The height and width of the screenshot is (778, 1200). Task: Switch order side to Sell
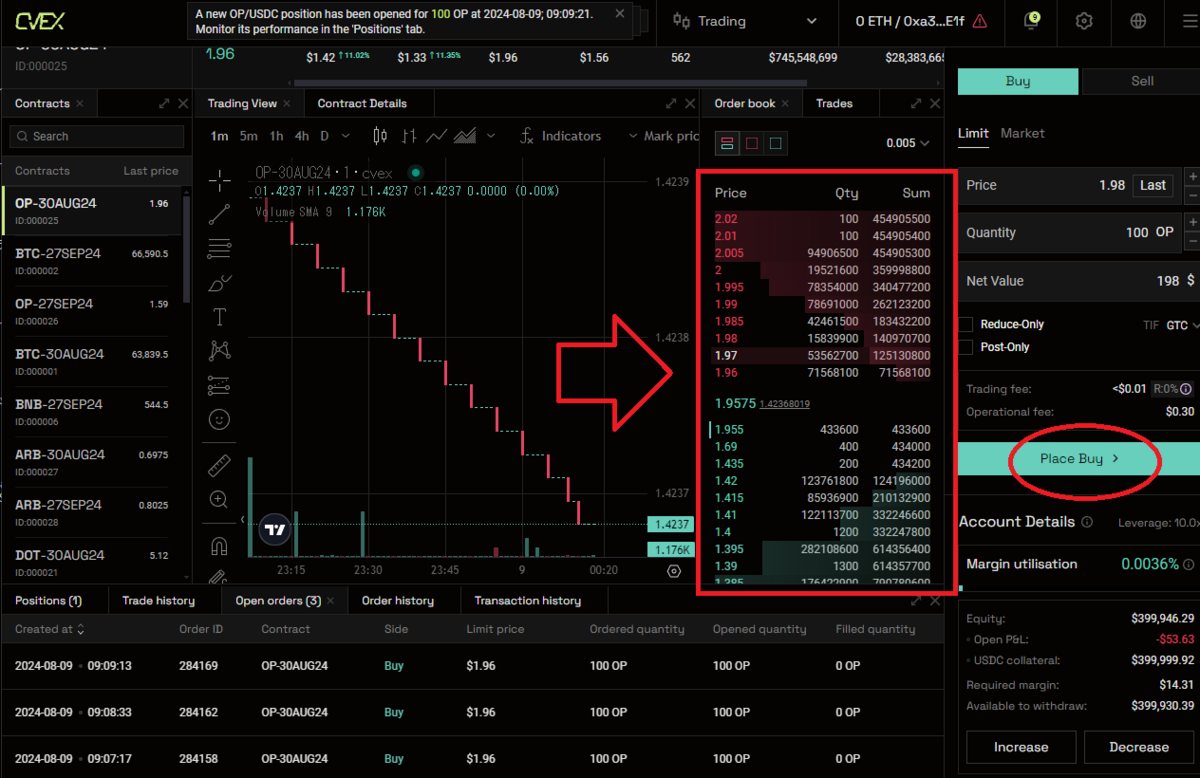[1141, 81]
